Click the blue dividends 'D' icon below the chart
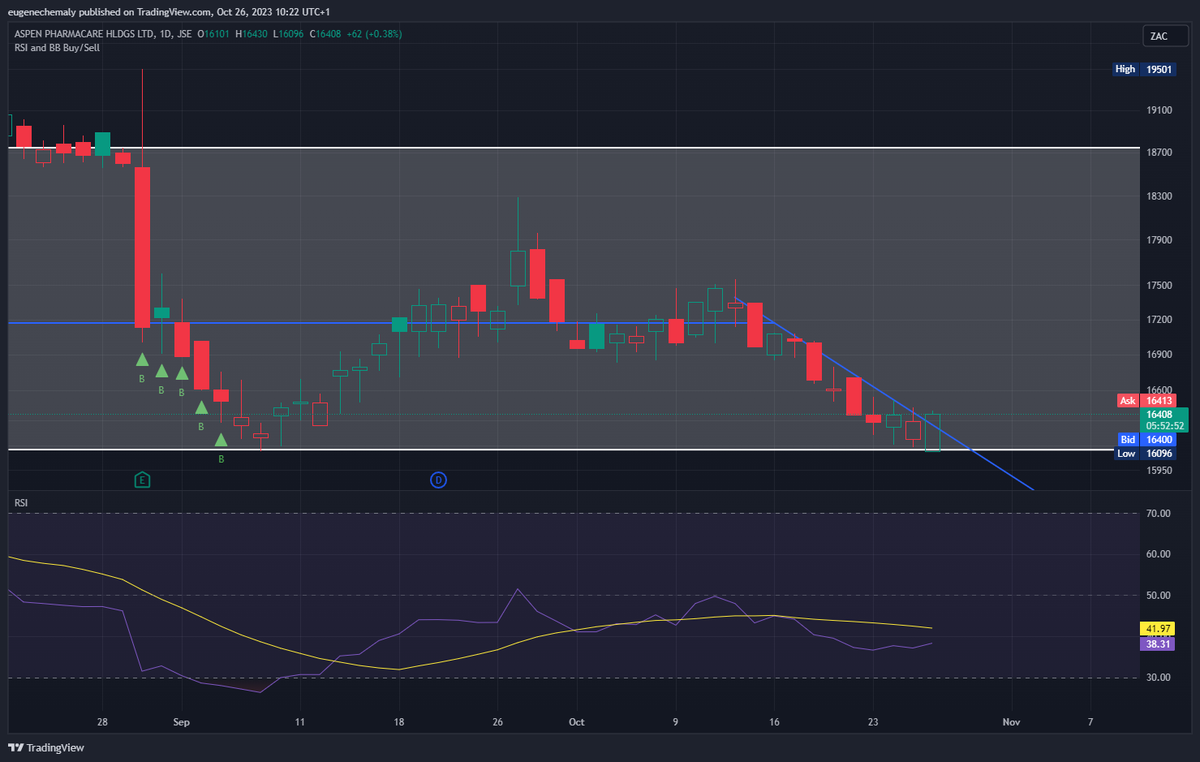1200x762 pixels. [x=438, y=480]
